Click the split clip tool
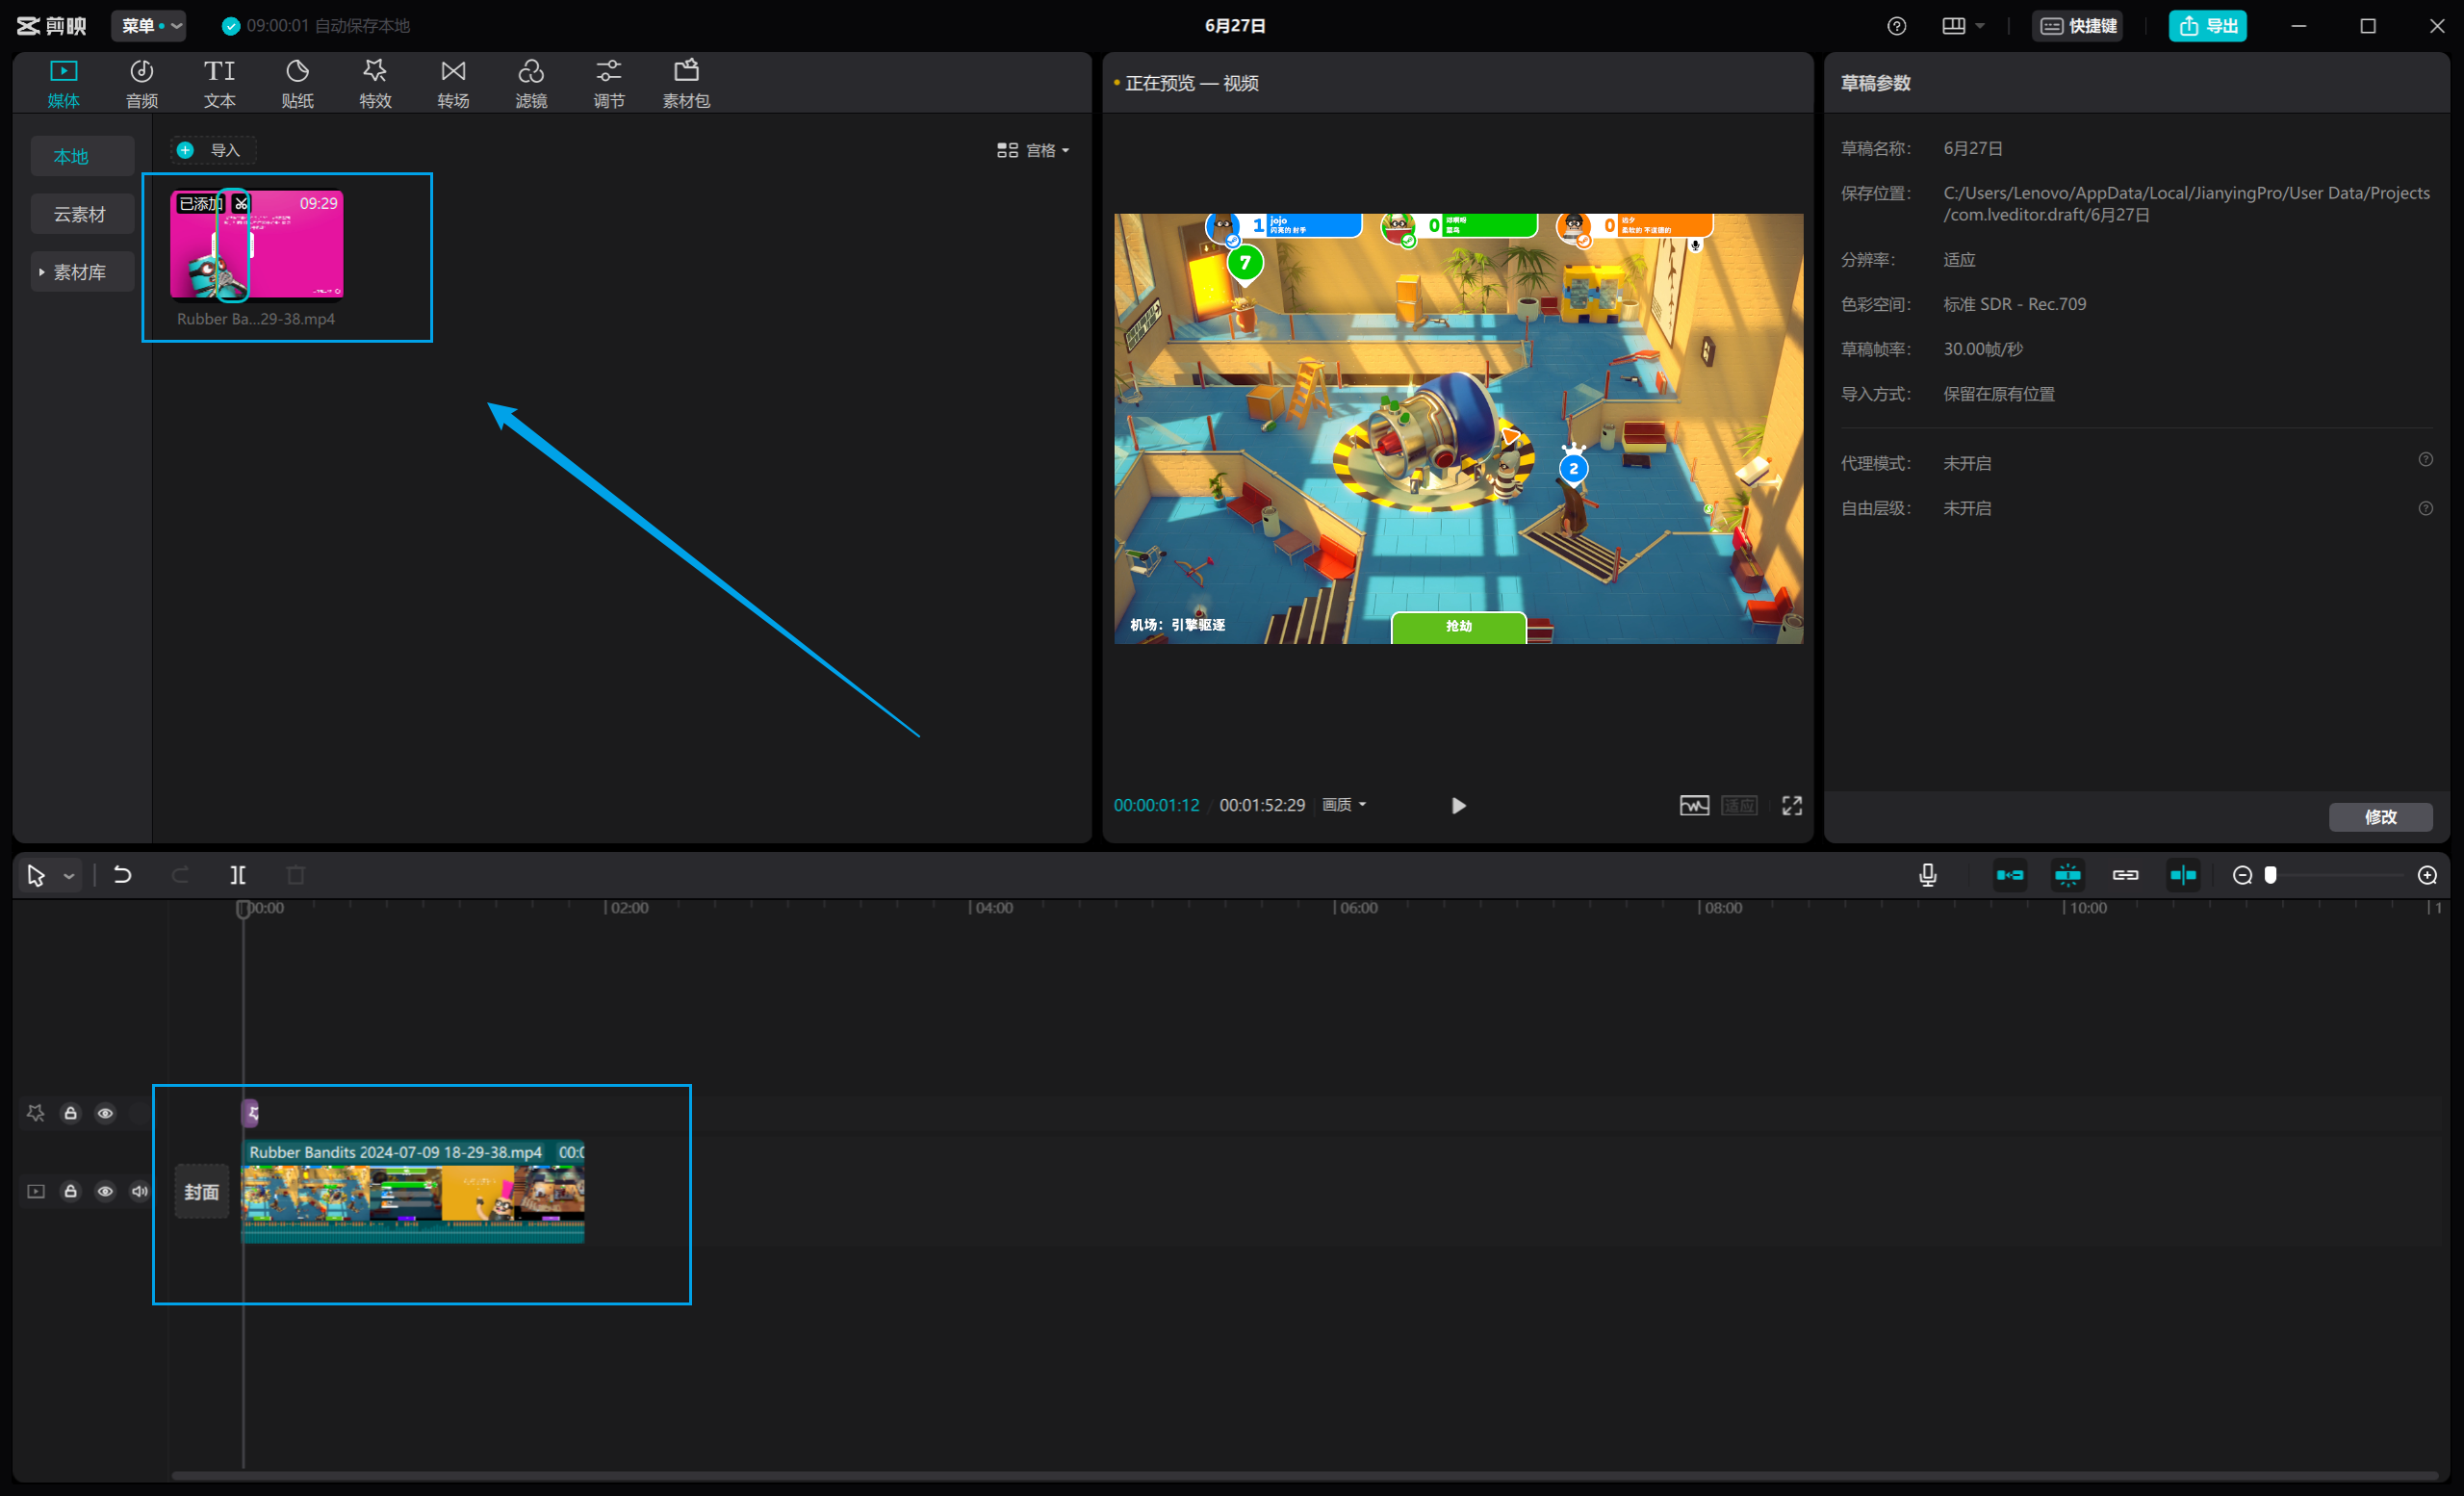 [238, 875]
